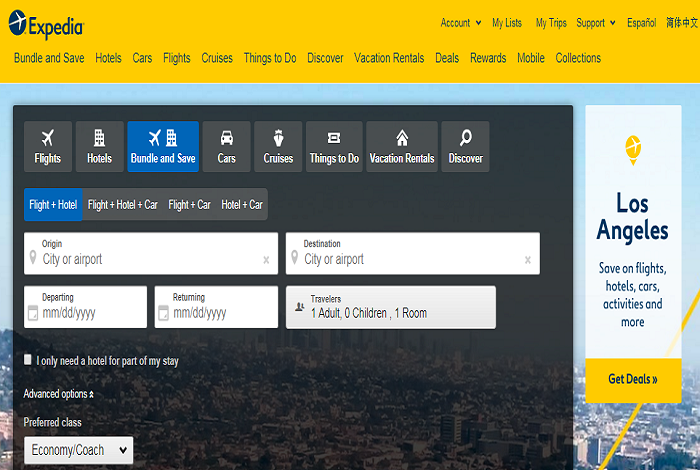Clear the Destination field with its x icon
Screen dimensions: 700x470
(528, 260)
